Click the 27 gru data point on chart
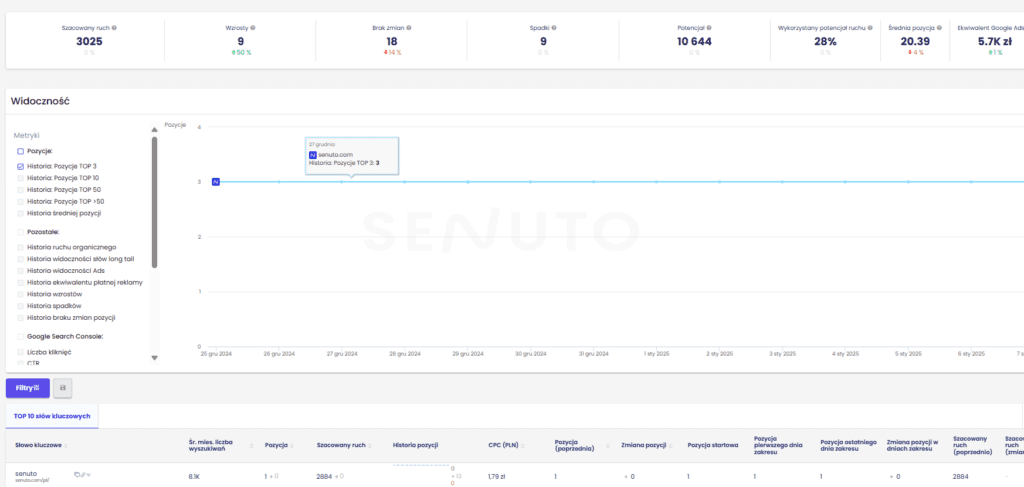The image size is (1024, 487). click(342, 181)
